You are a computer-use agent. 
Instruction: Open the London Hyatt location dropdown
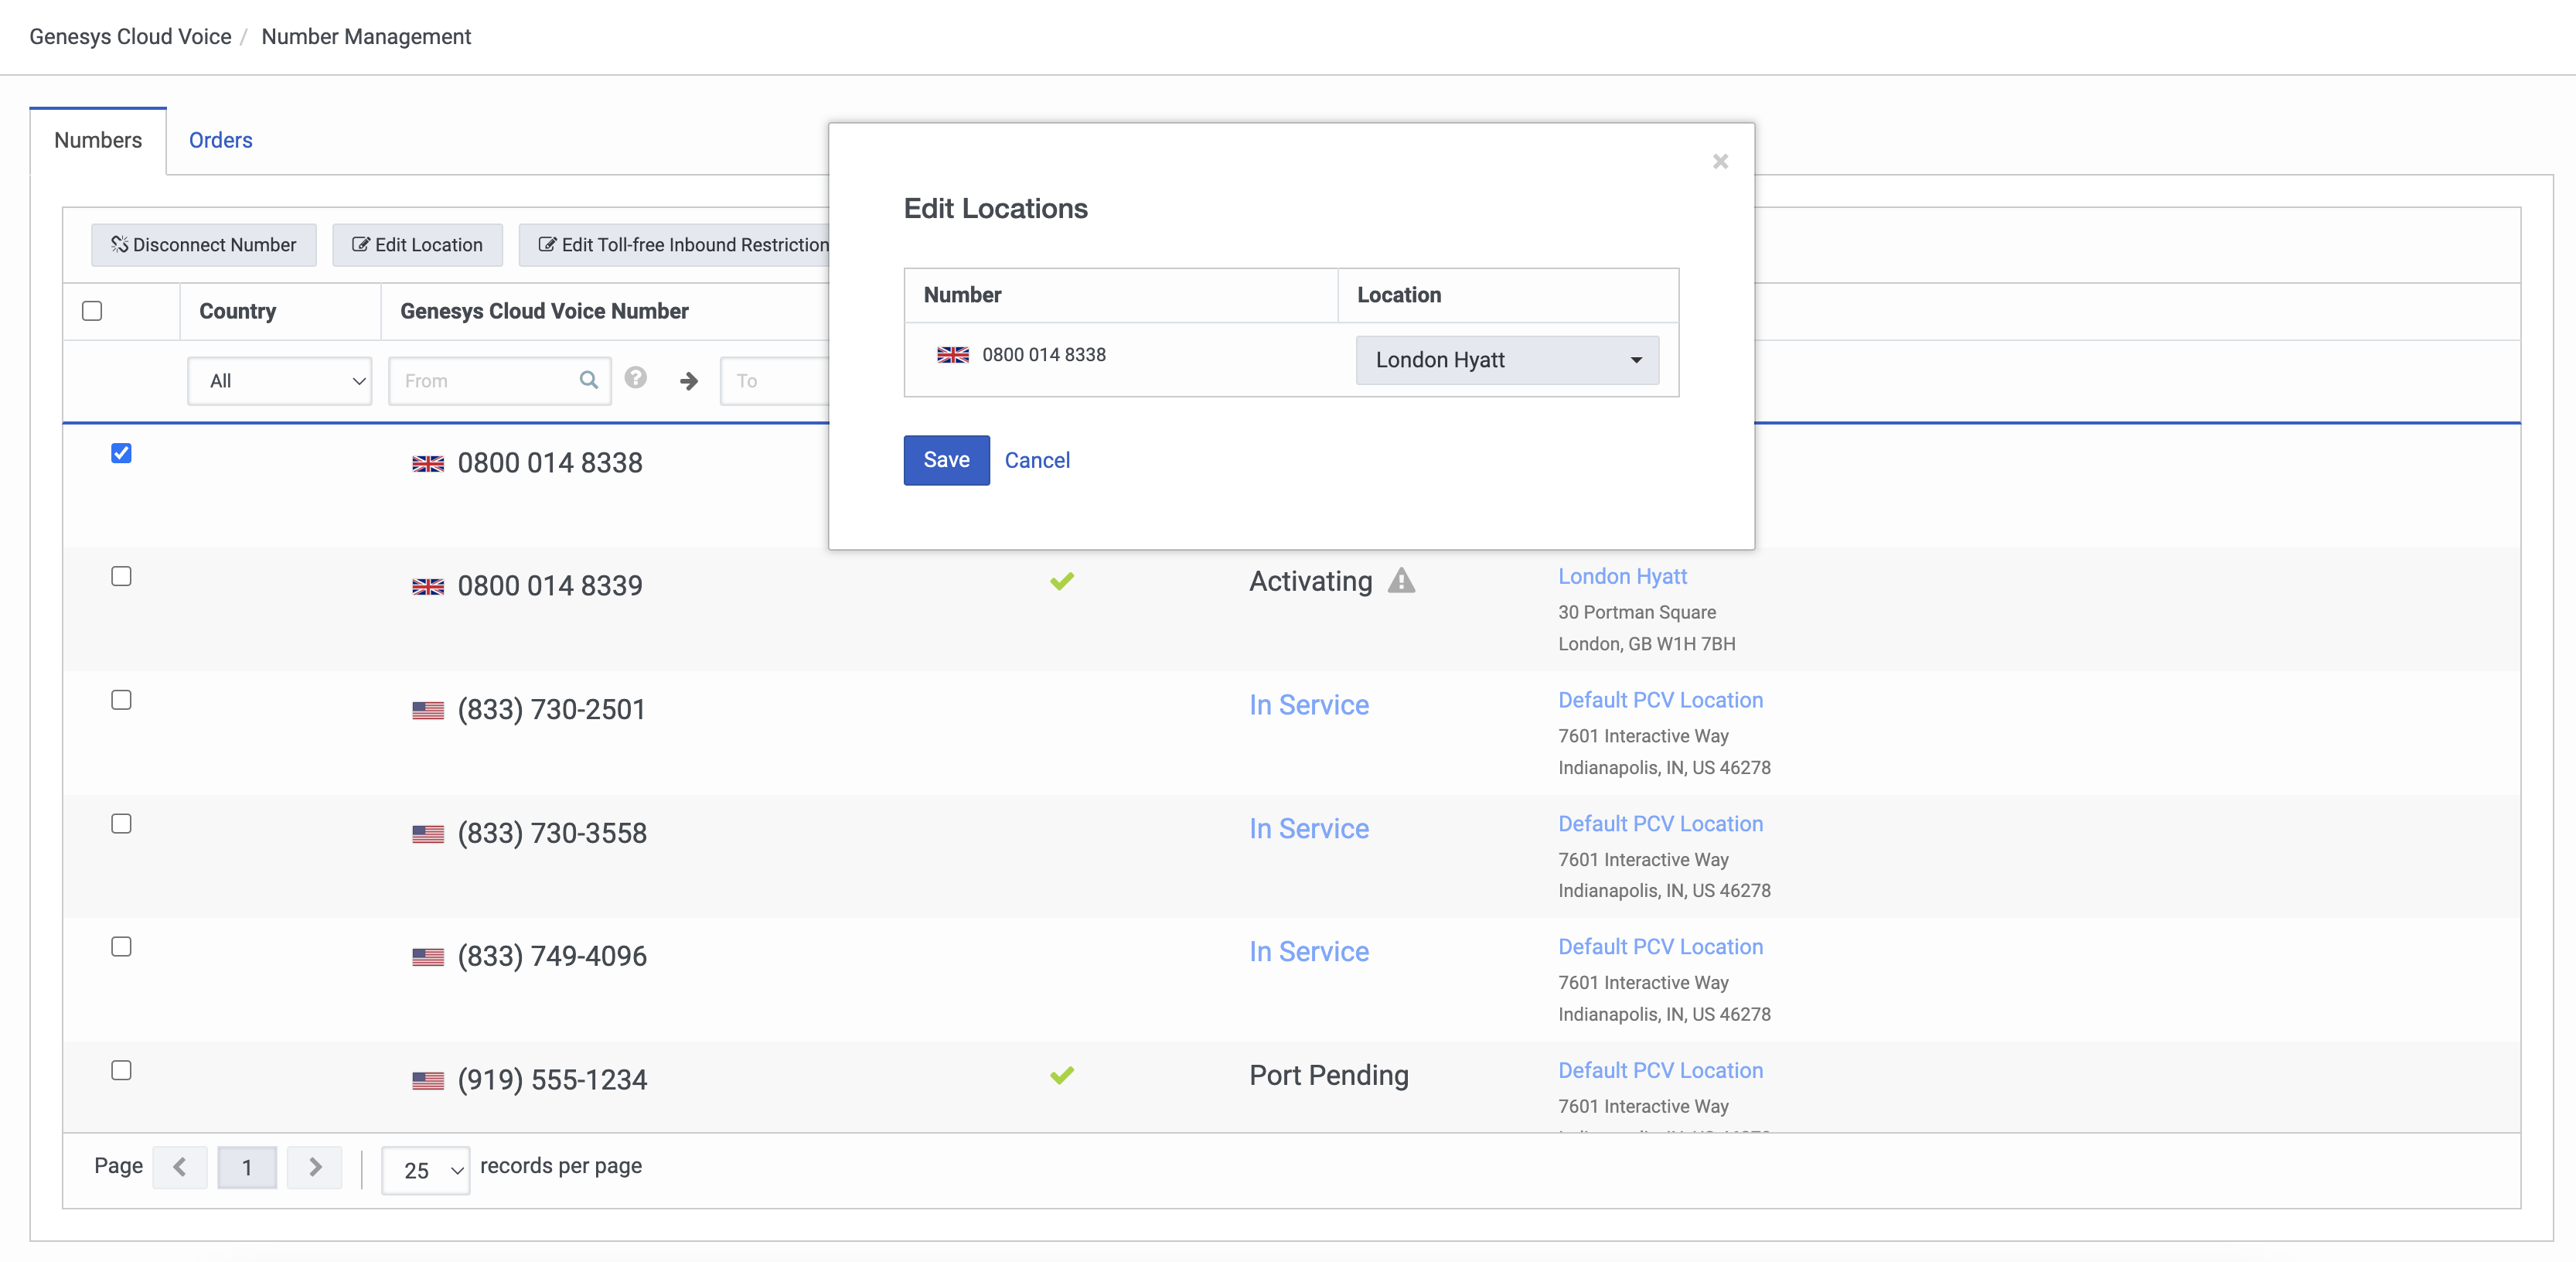pos(1506,360)
